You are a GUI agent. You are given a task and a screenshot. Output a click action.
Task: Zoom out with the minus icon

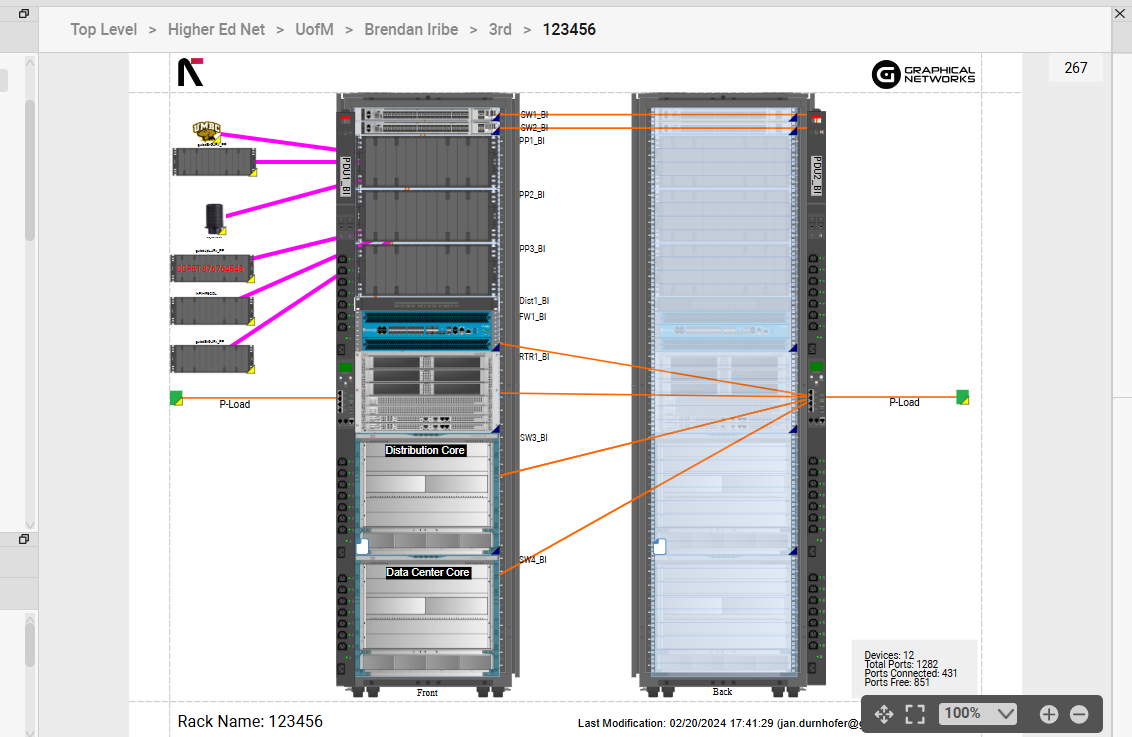click(1079, 714)
